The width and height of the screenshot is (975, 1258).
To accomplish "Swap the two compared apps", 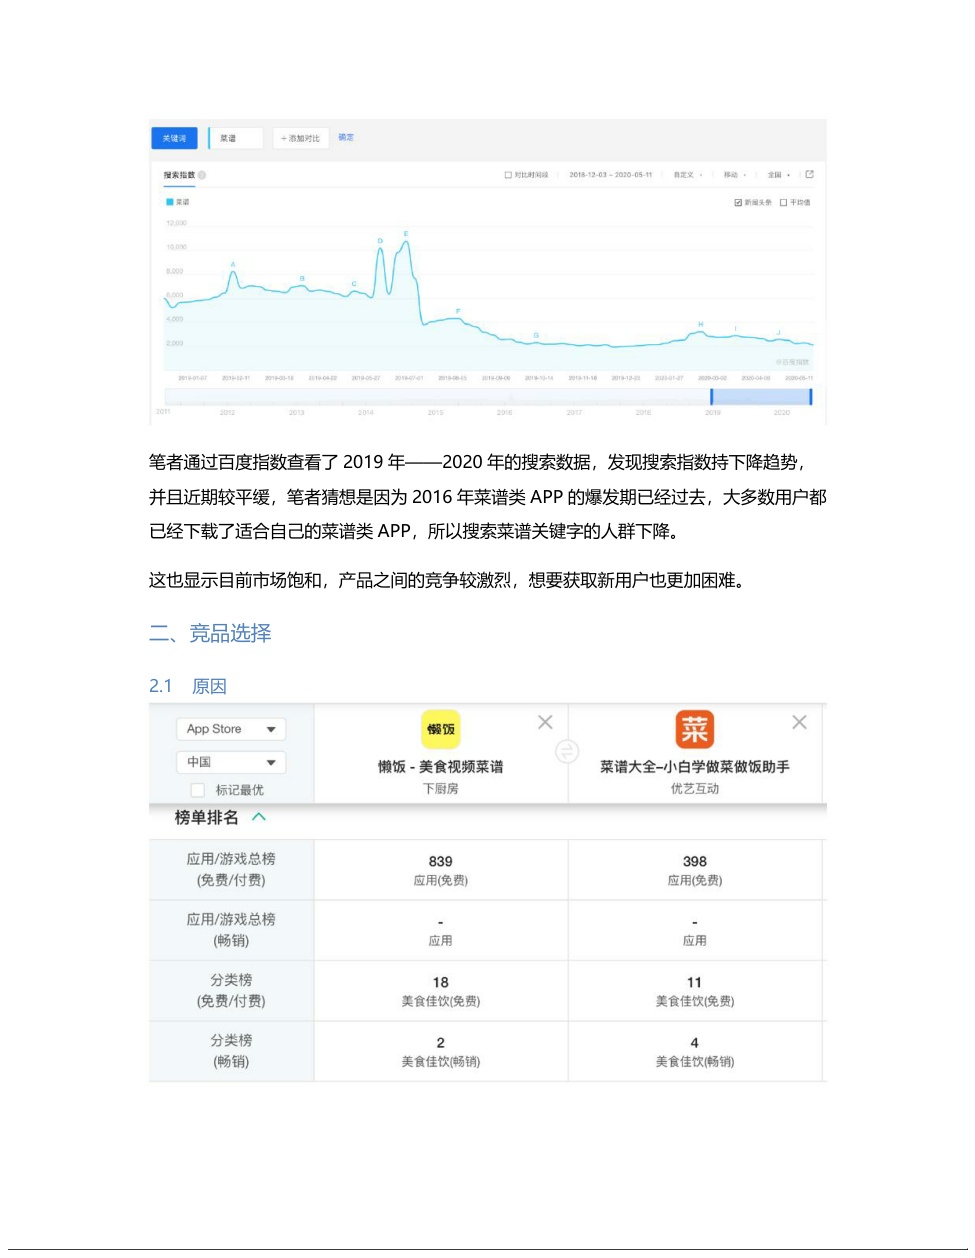I will click(567, 752).
